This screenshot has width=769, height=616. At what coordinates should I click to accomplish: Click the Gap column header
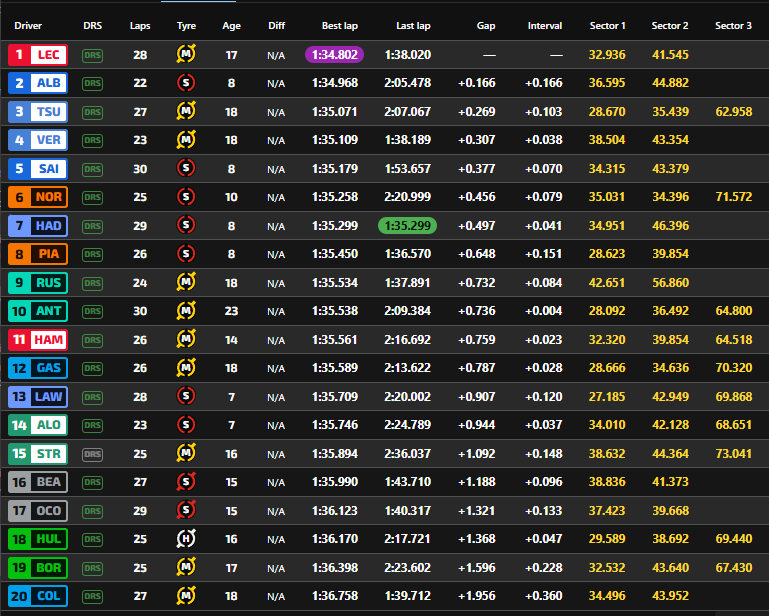(x=486, y=26)
